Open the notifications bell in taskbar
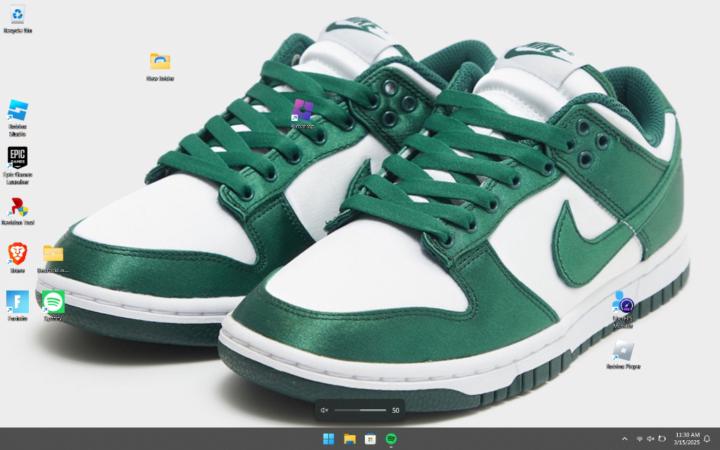Viewport: 720px width, 450px height. tap(707, 439)
